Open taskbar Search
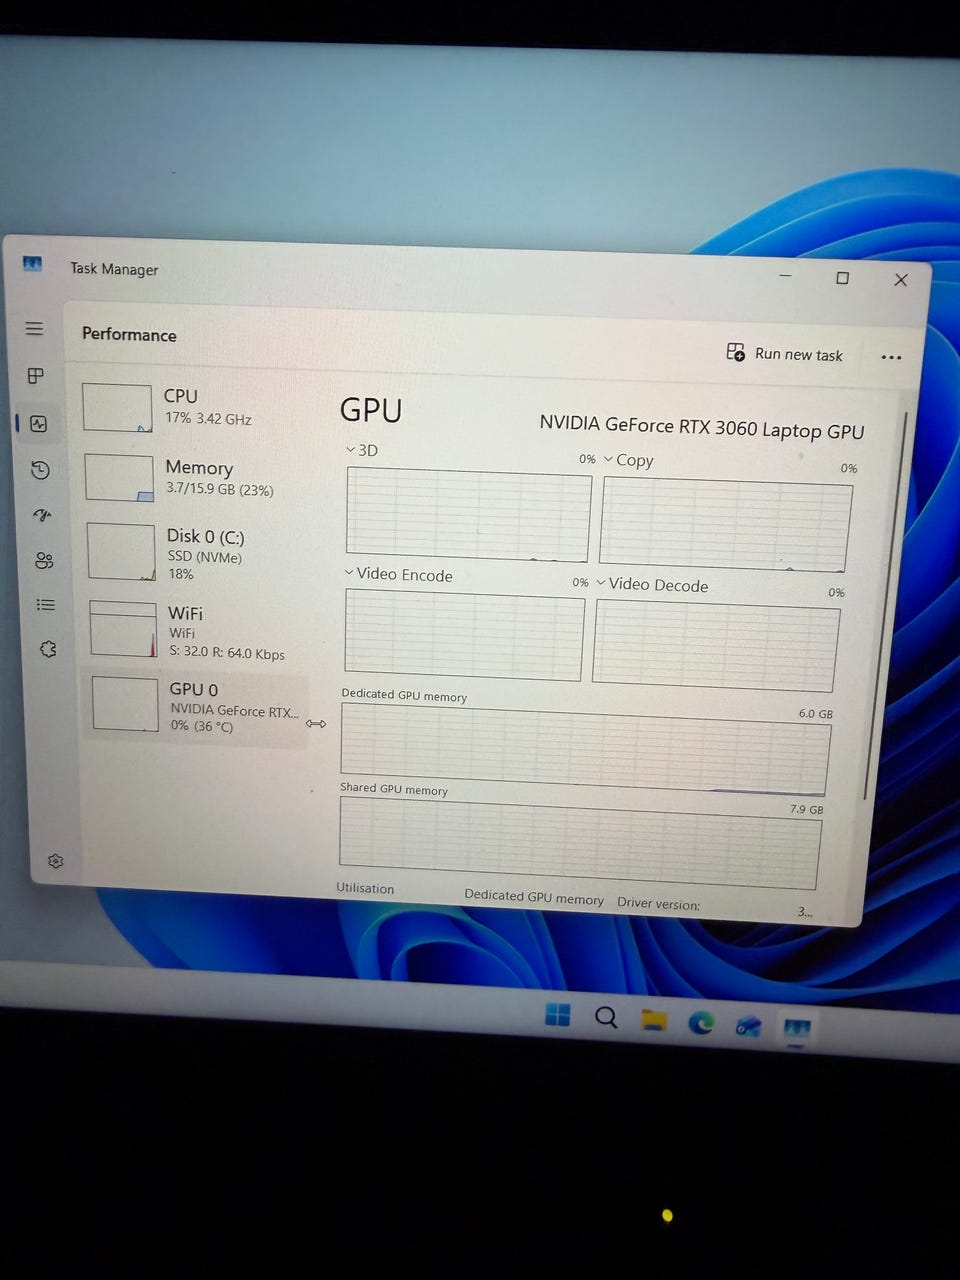The width and height of the screenshot is (960, 1280). click(606, 1017)
